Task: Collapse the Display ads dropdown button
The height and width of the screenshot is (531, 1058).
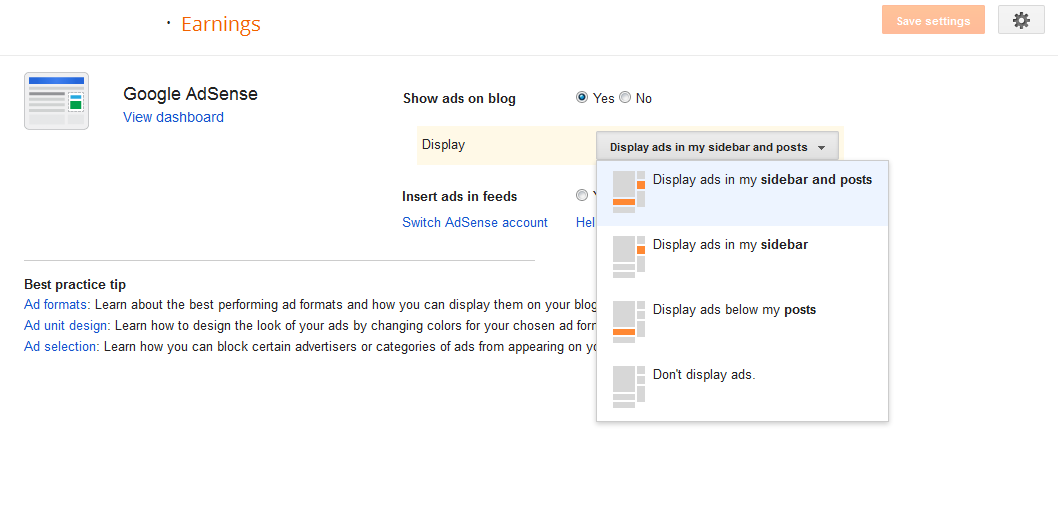Action: point(717,146)
